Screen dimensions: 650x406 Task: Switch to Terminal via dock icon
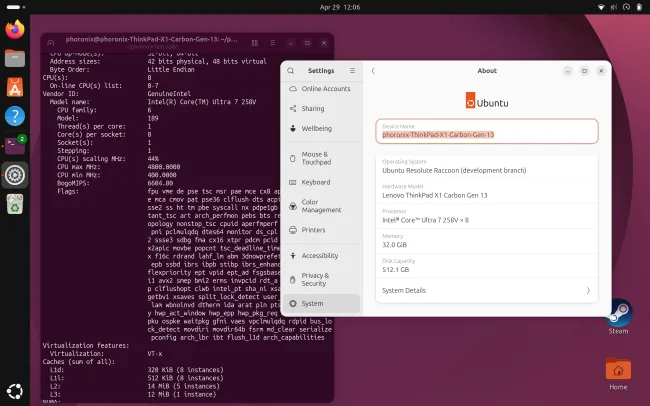pos(15,146)
